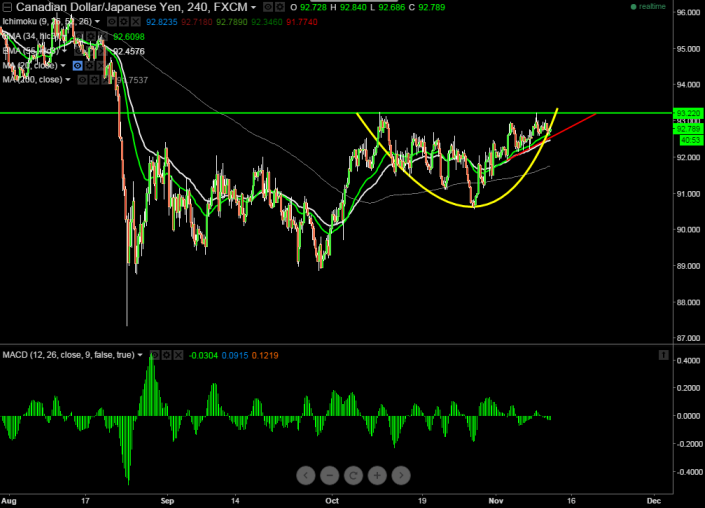Select the 93.220 horizontal line price label
This screenshot has width=705, height=508.
pos(687,113)
